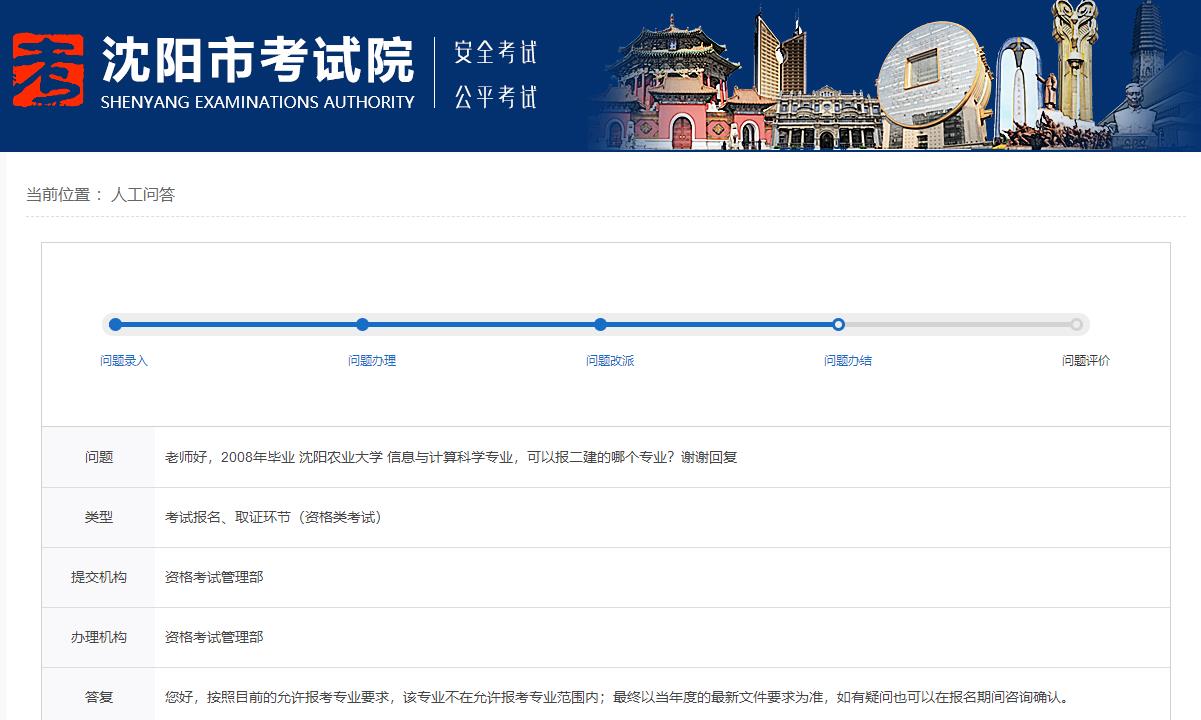This screenshot has height=720, width=1201.
Task: Select the gray 问题评价 stepper endpoint
Action: (x=1078, y=324)
